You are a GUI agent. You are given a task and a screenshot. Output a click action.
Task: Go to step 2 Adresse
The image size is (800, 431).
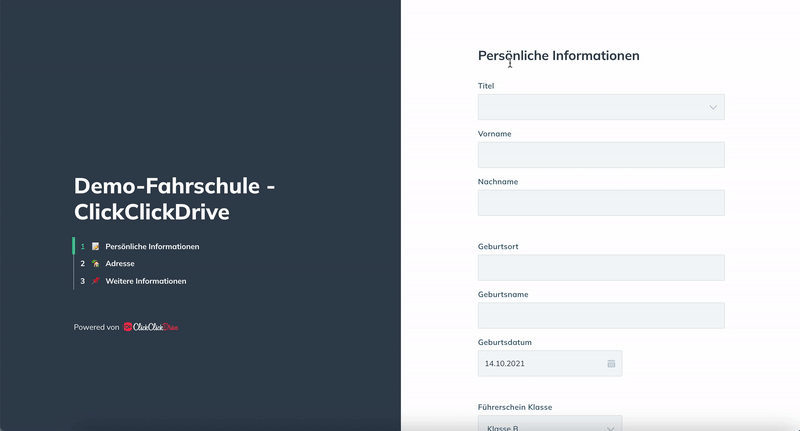click(107, 264)
